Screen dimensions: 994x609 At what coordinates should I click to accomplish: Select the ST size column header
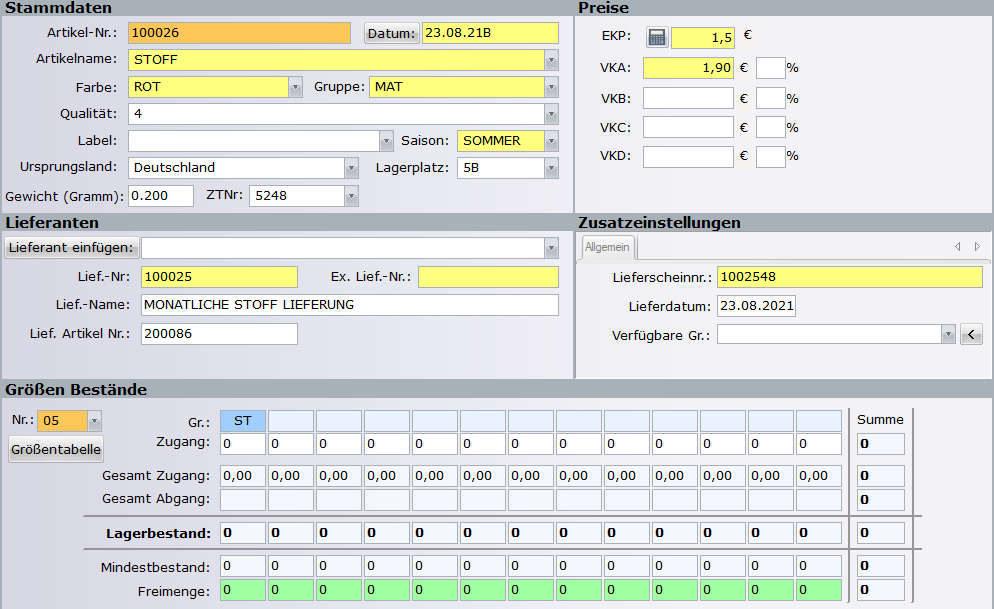[242, 421]
